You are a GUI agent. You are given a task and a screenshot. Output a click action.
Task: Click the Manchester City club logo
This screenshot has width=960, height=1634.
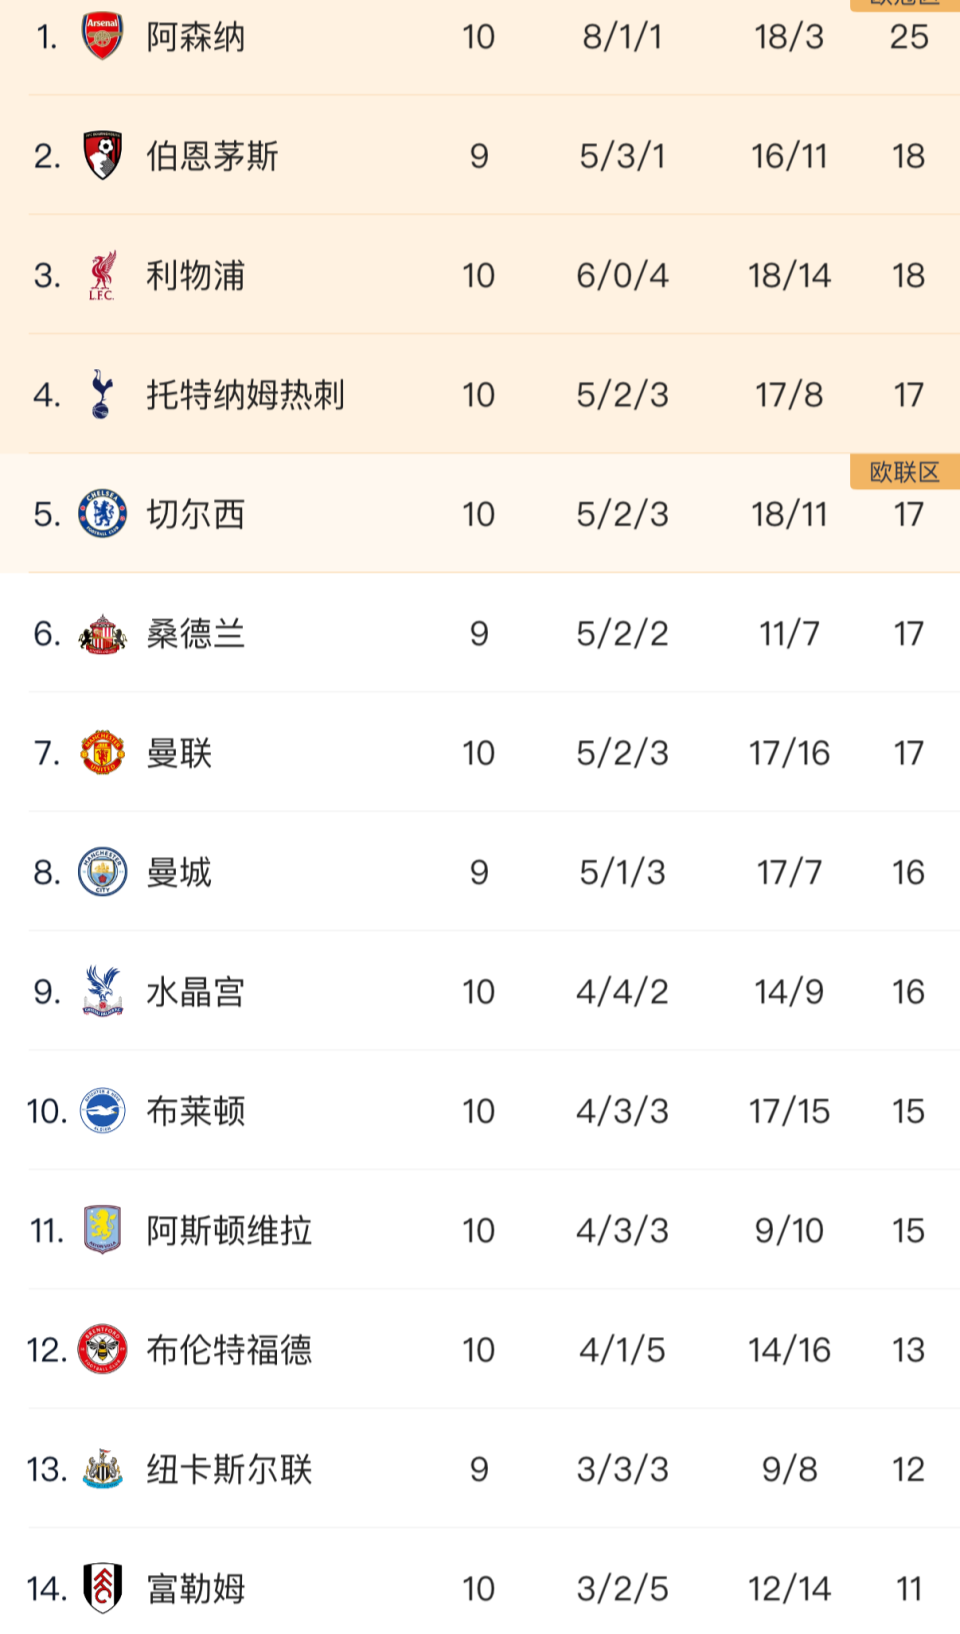102,872
